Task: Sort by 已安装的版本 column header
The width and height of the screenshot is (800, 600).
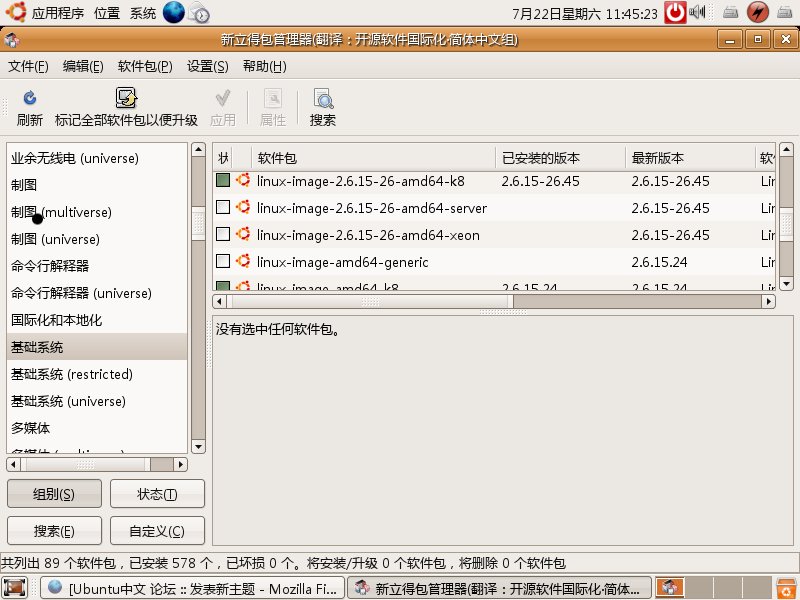Action: click(560, 158)
